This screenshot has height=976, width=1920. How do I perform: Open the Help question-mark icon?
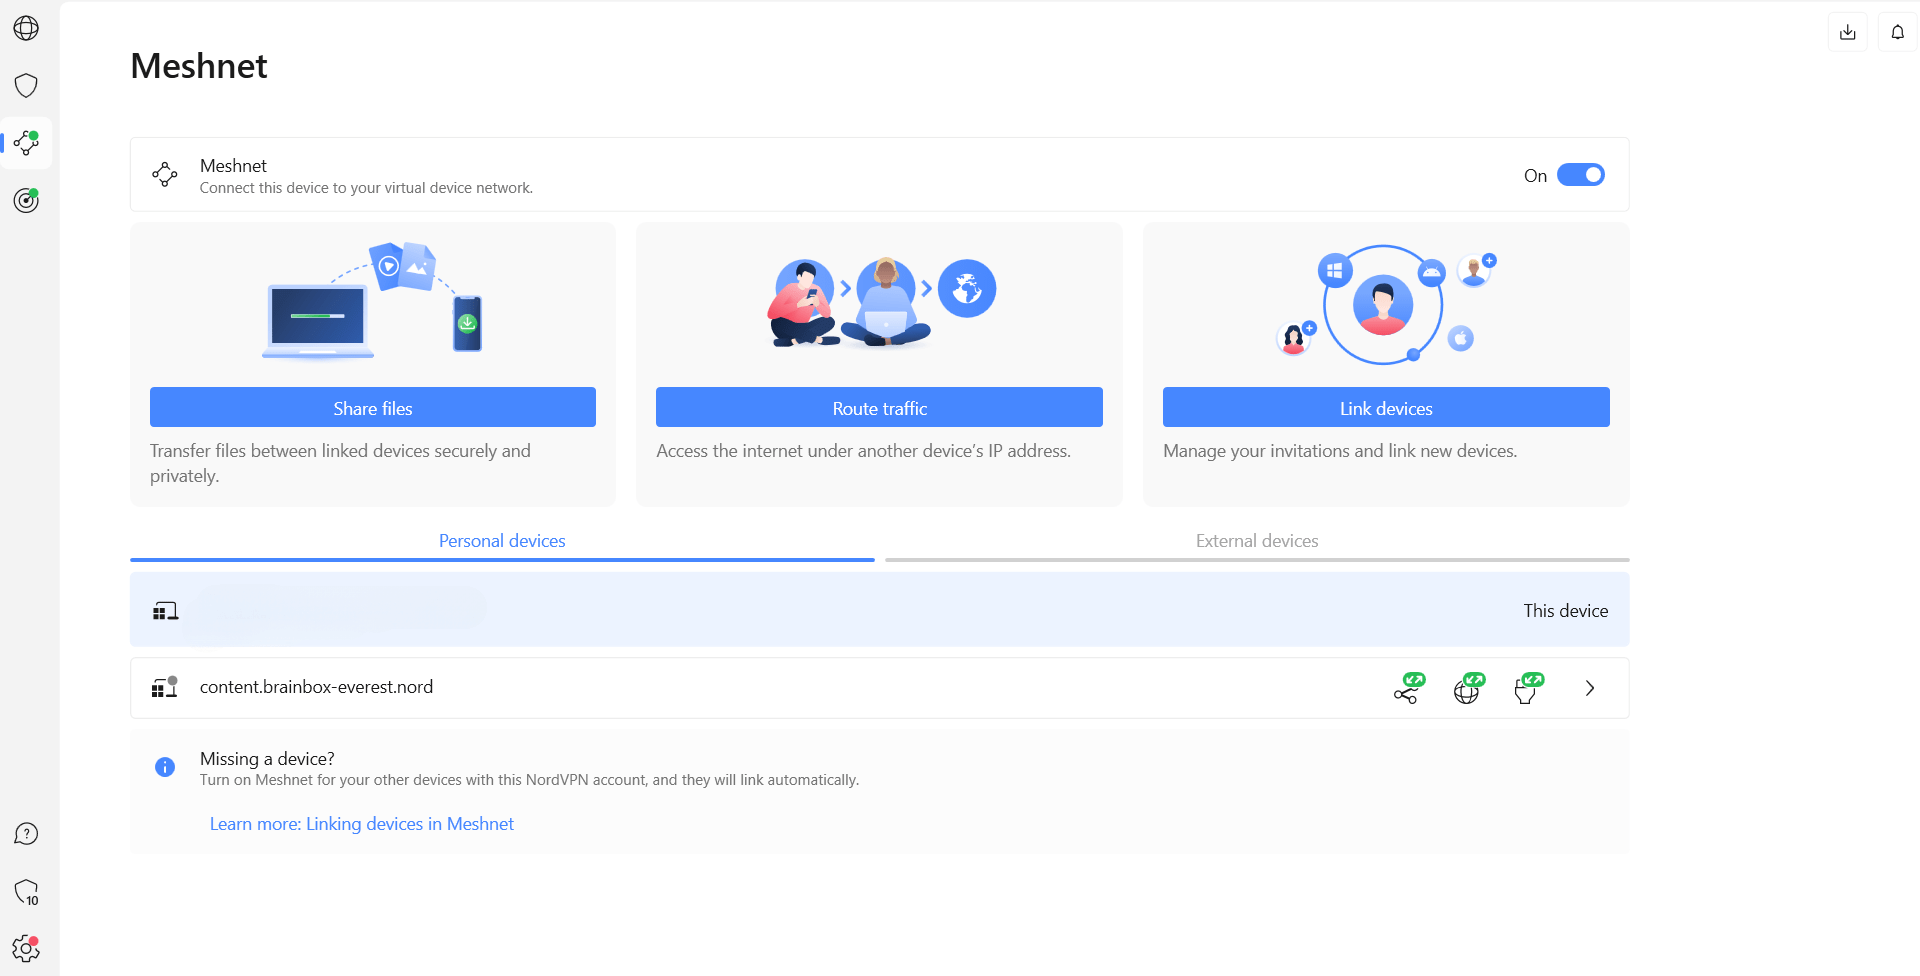(x=26, y=834)
